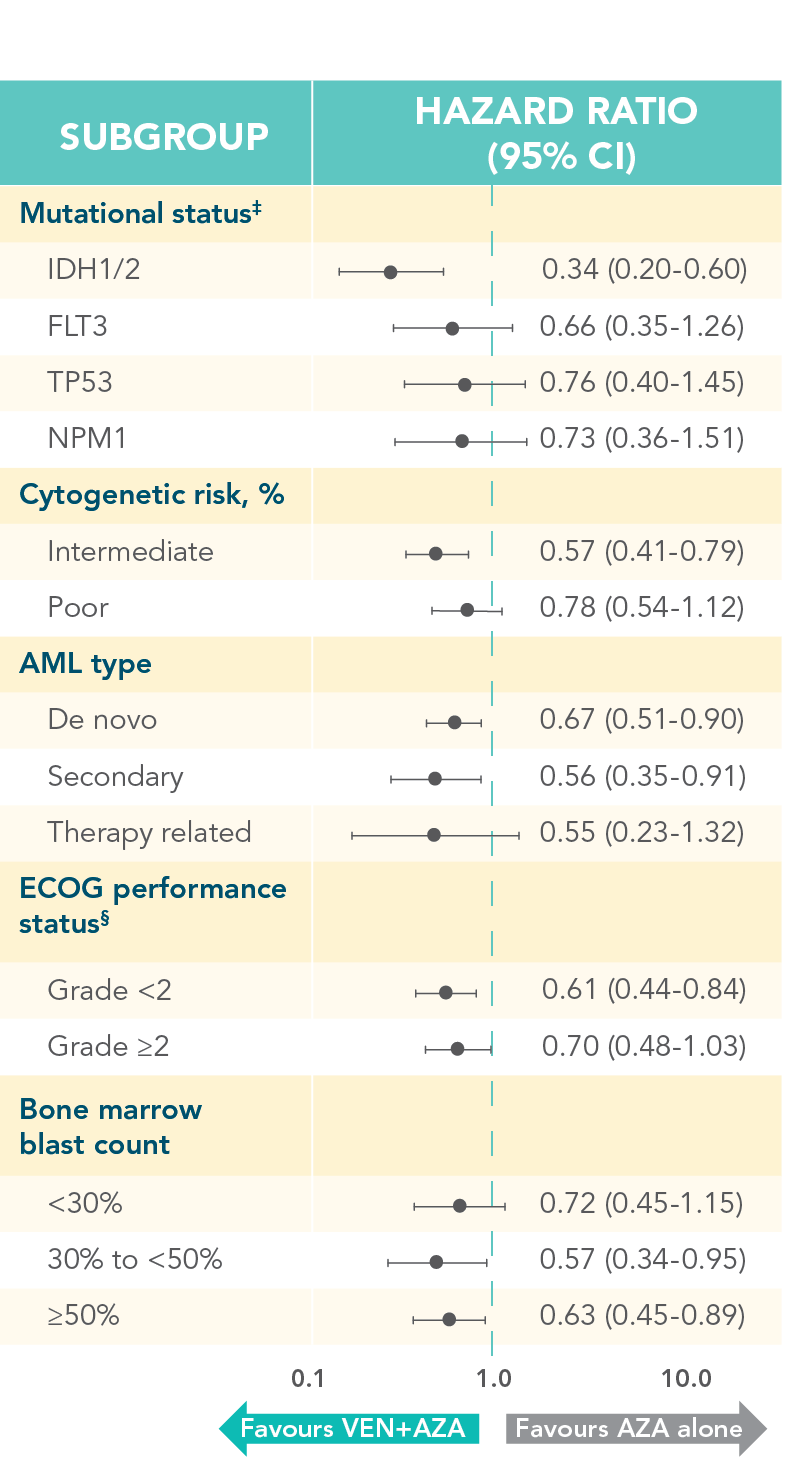This screenshot has width=812, height=1457.
Task: Click the Grade ≥2 row label
Action: pyautogui.click(x=108, y=1047)
